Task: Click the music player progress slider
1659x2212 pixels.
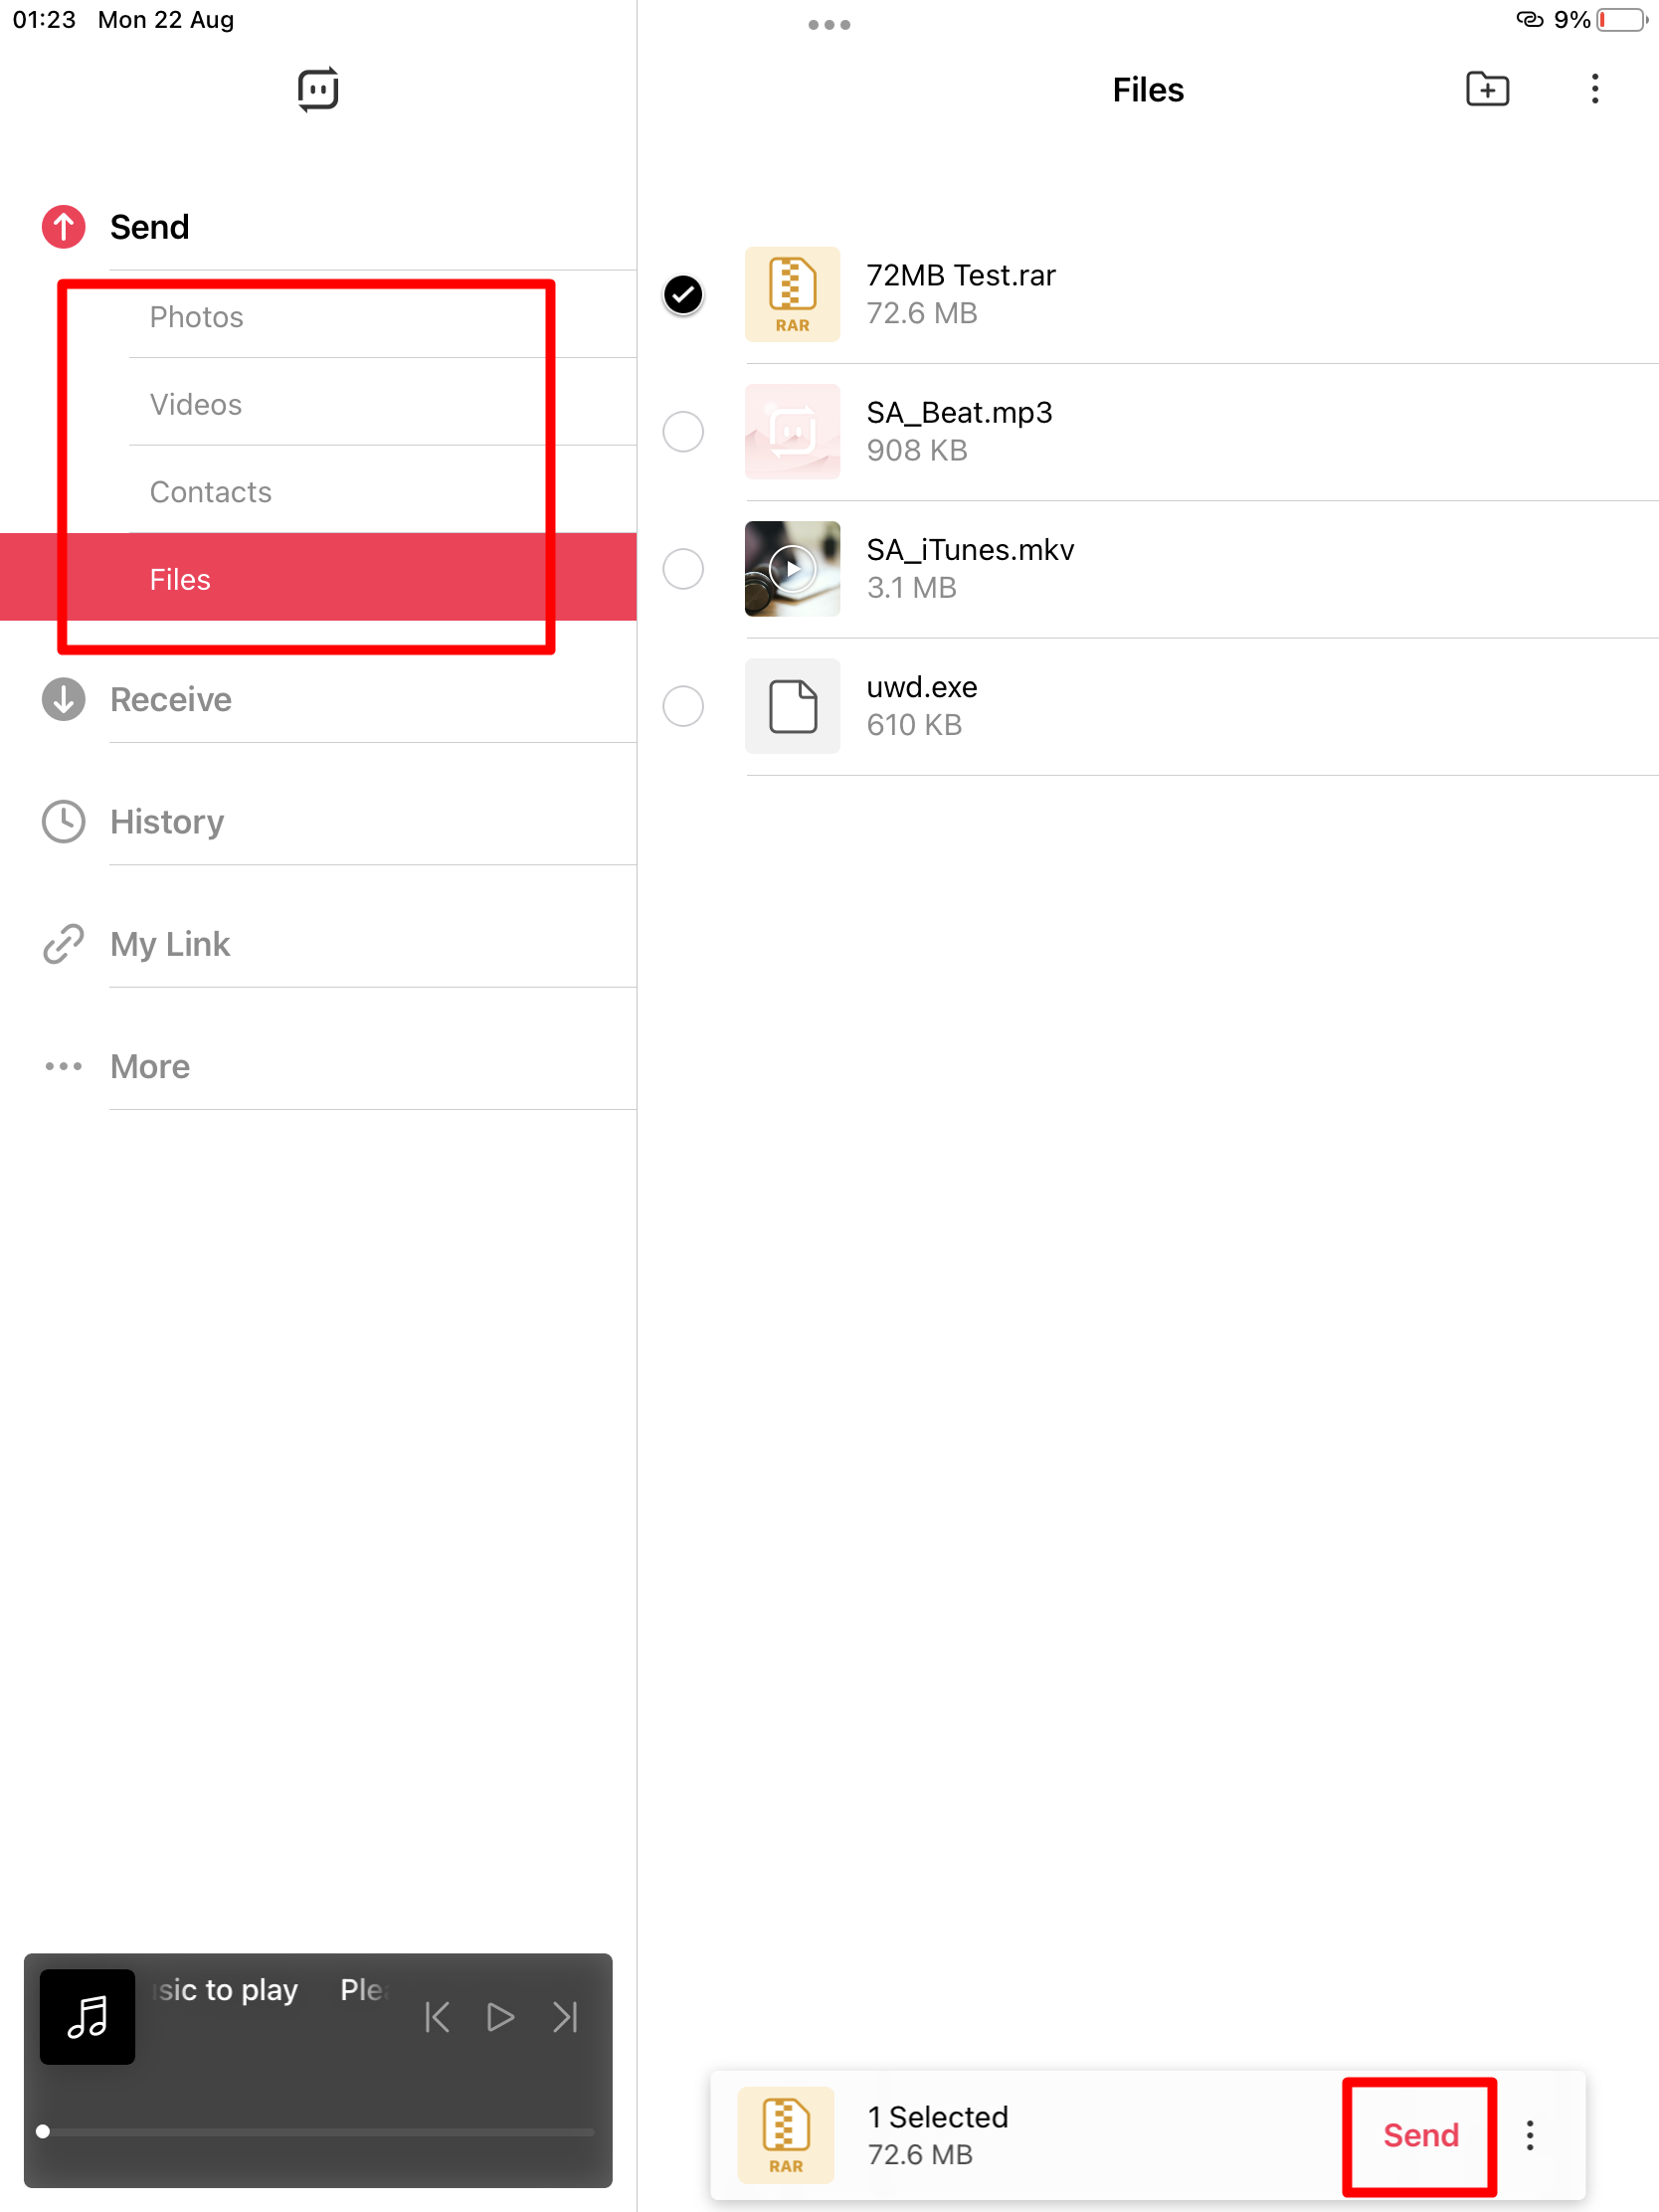Action: (318, 2131)
